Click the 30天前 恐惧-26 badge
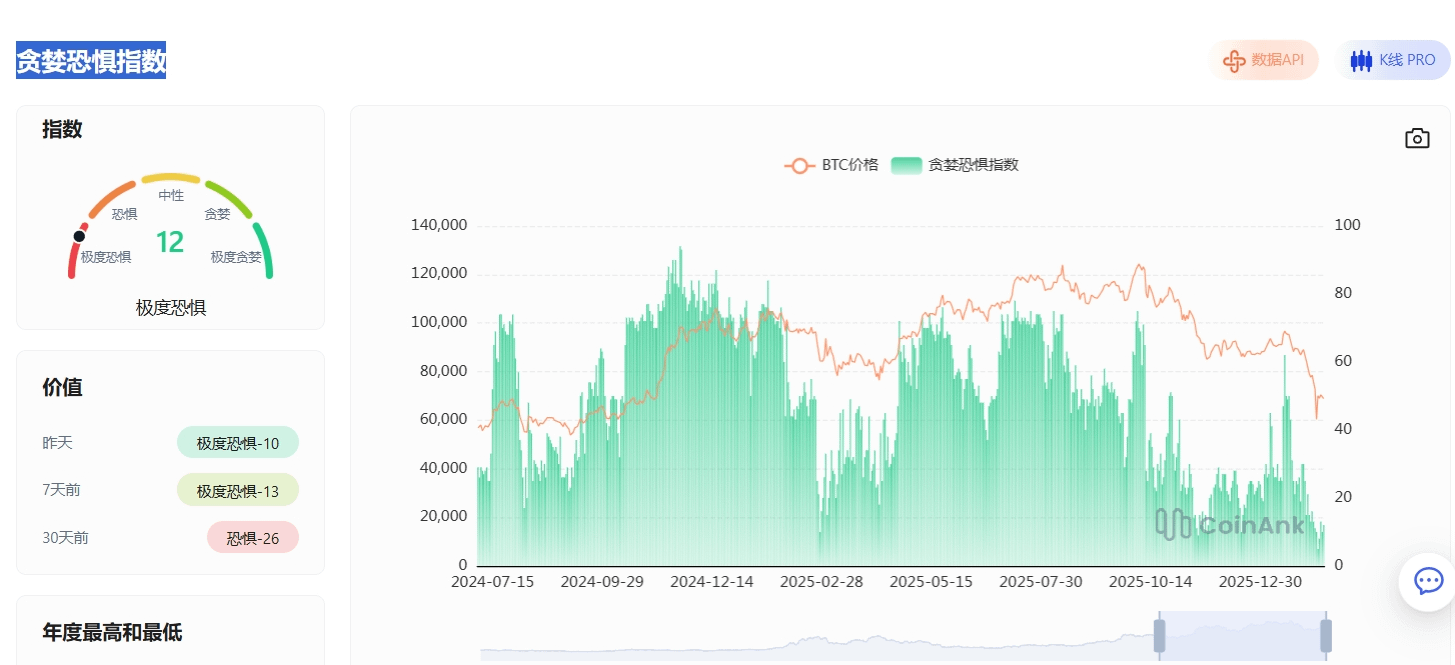 [x=253, y=538]
